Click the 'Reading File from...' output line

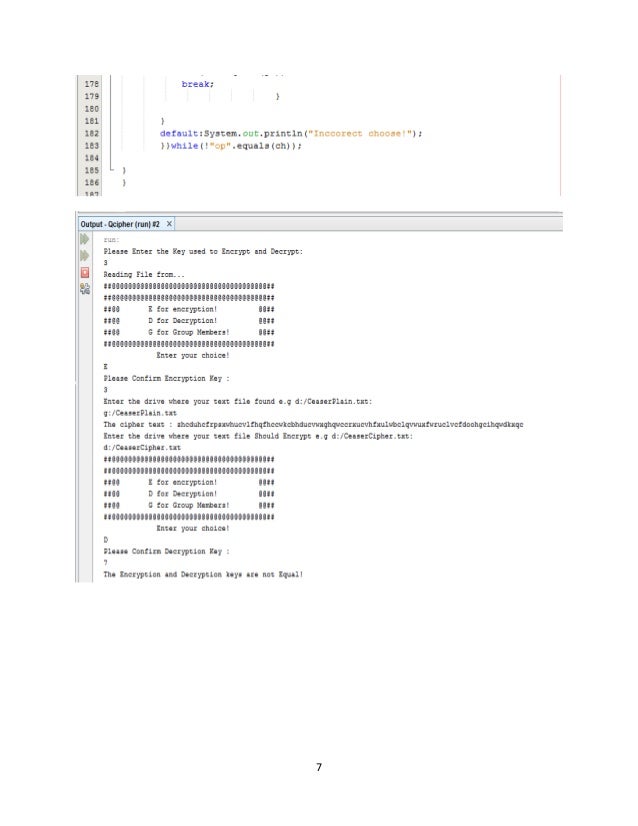[144, 274]
